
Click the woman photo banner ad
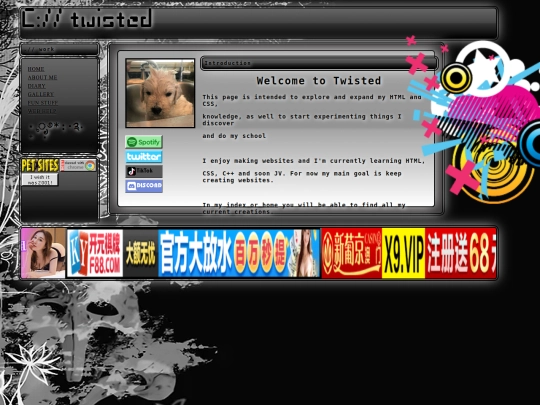pyautogui.click(x=43, y=253)
